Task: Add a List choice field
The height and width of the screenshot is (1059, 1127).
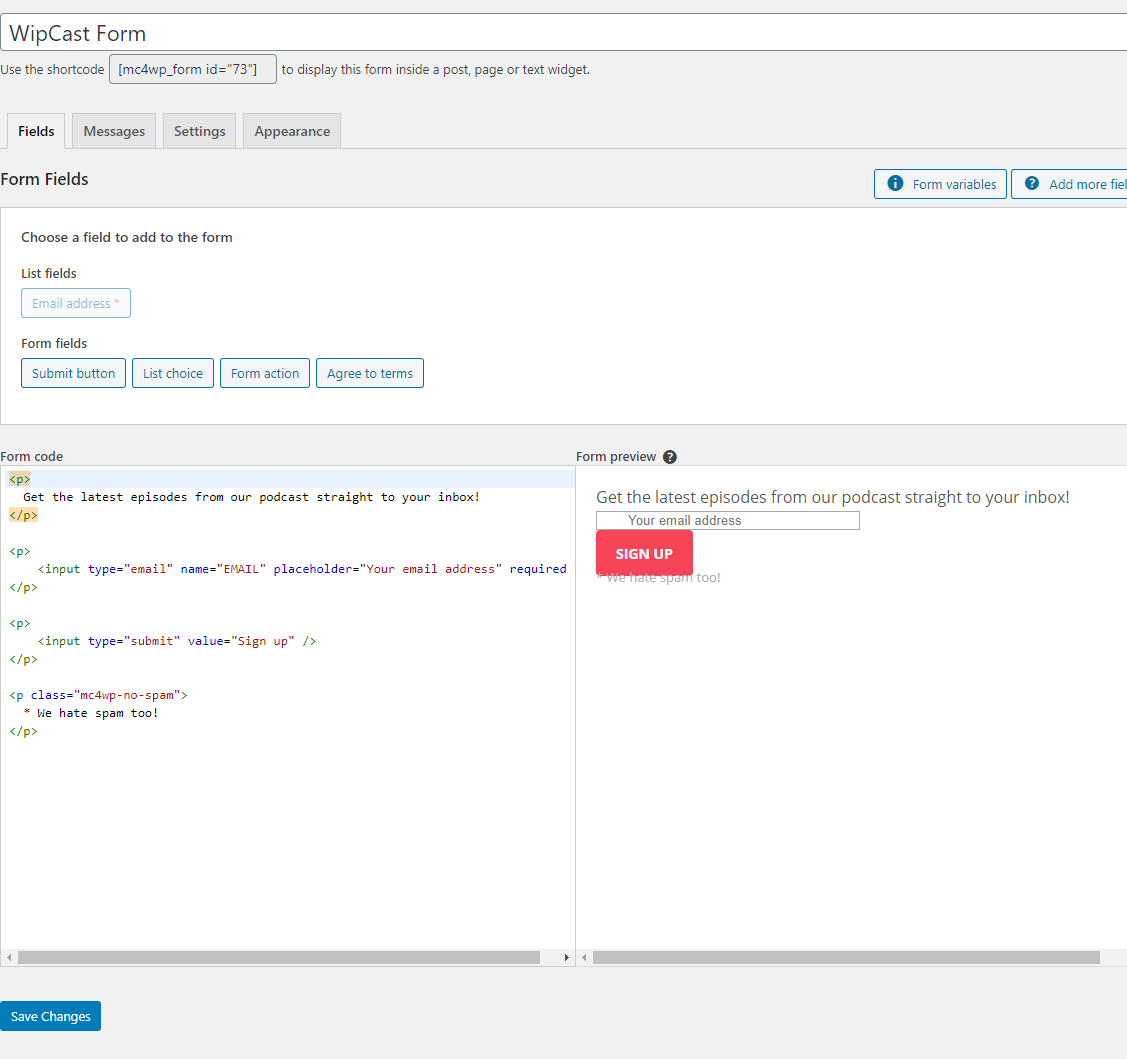Action: 173,373
